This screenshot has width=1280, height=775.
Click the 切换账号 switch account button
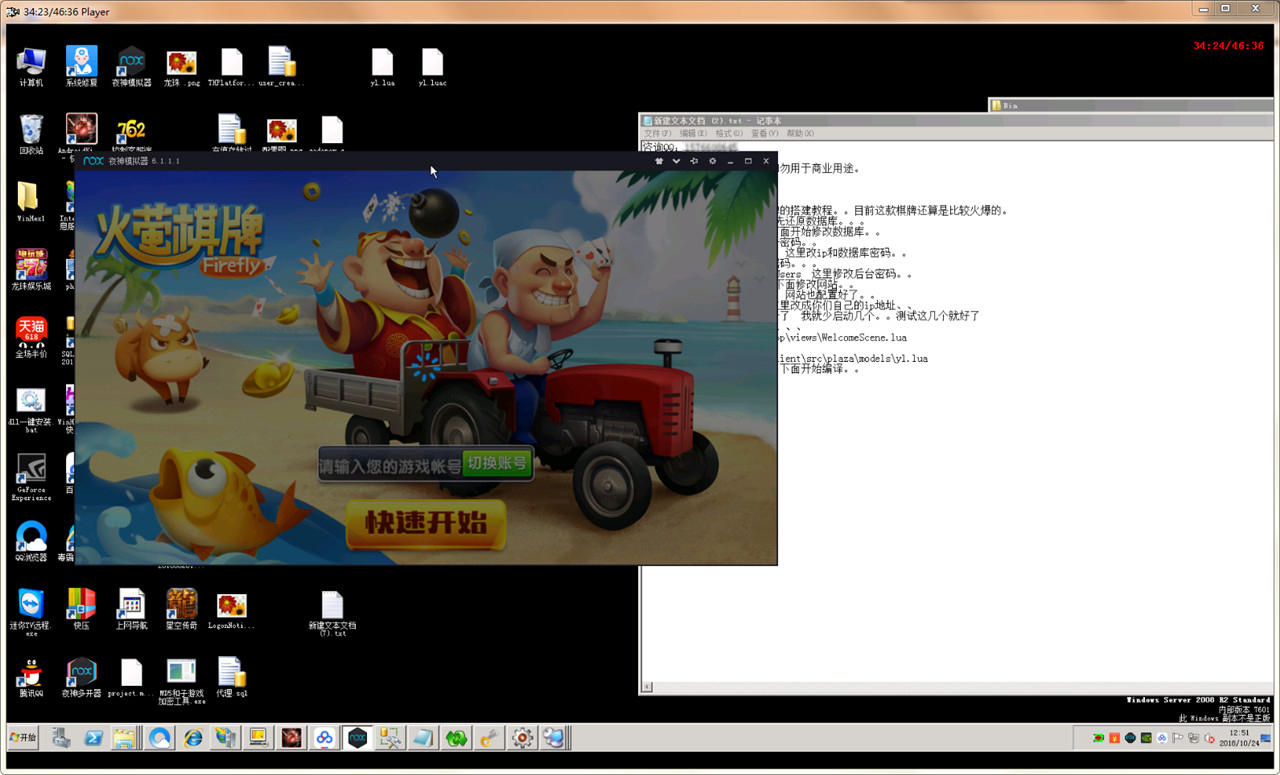coord(497,464)
